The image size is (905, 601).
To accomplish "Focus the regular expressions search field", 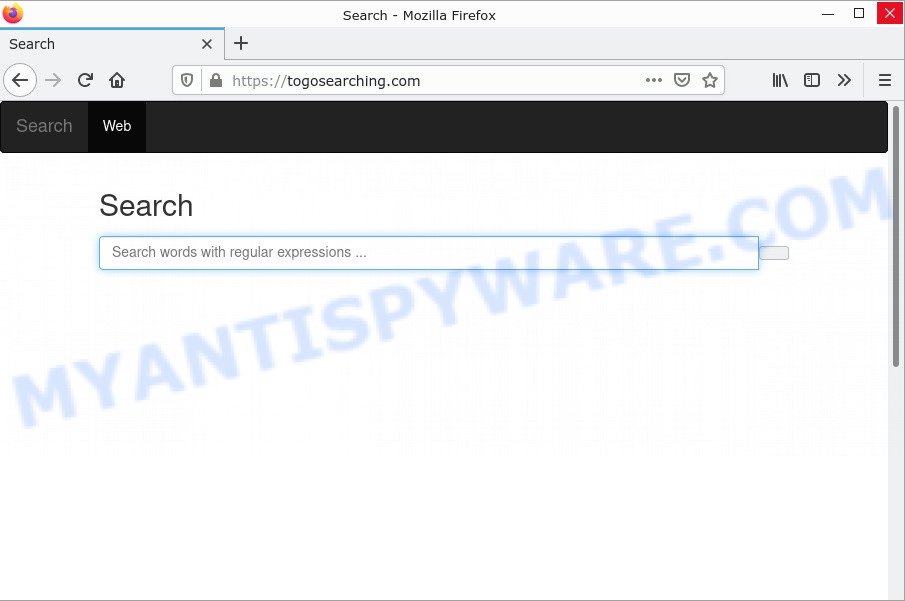I will [429, 252].
